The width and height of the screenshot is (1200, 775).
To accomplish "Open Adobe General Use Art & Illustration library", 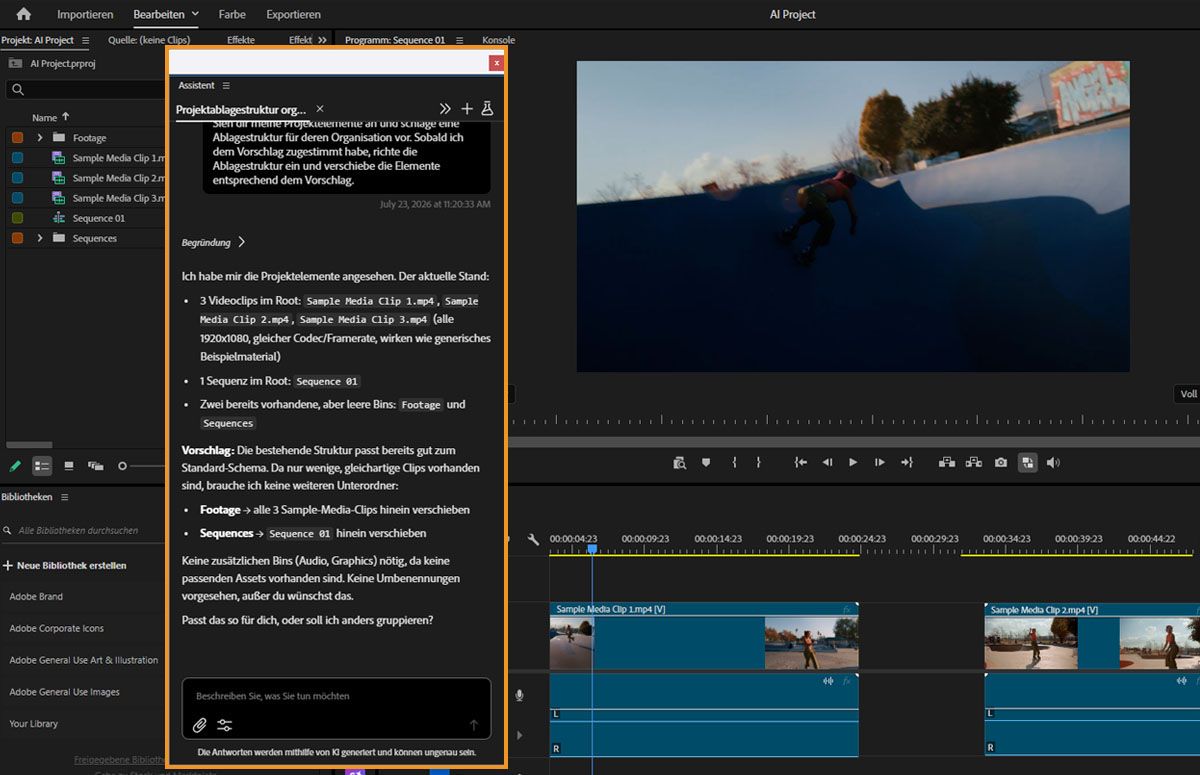I will point(84,660).
